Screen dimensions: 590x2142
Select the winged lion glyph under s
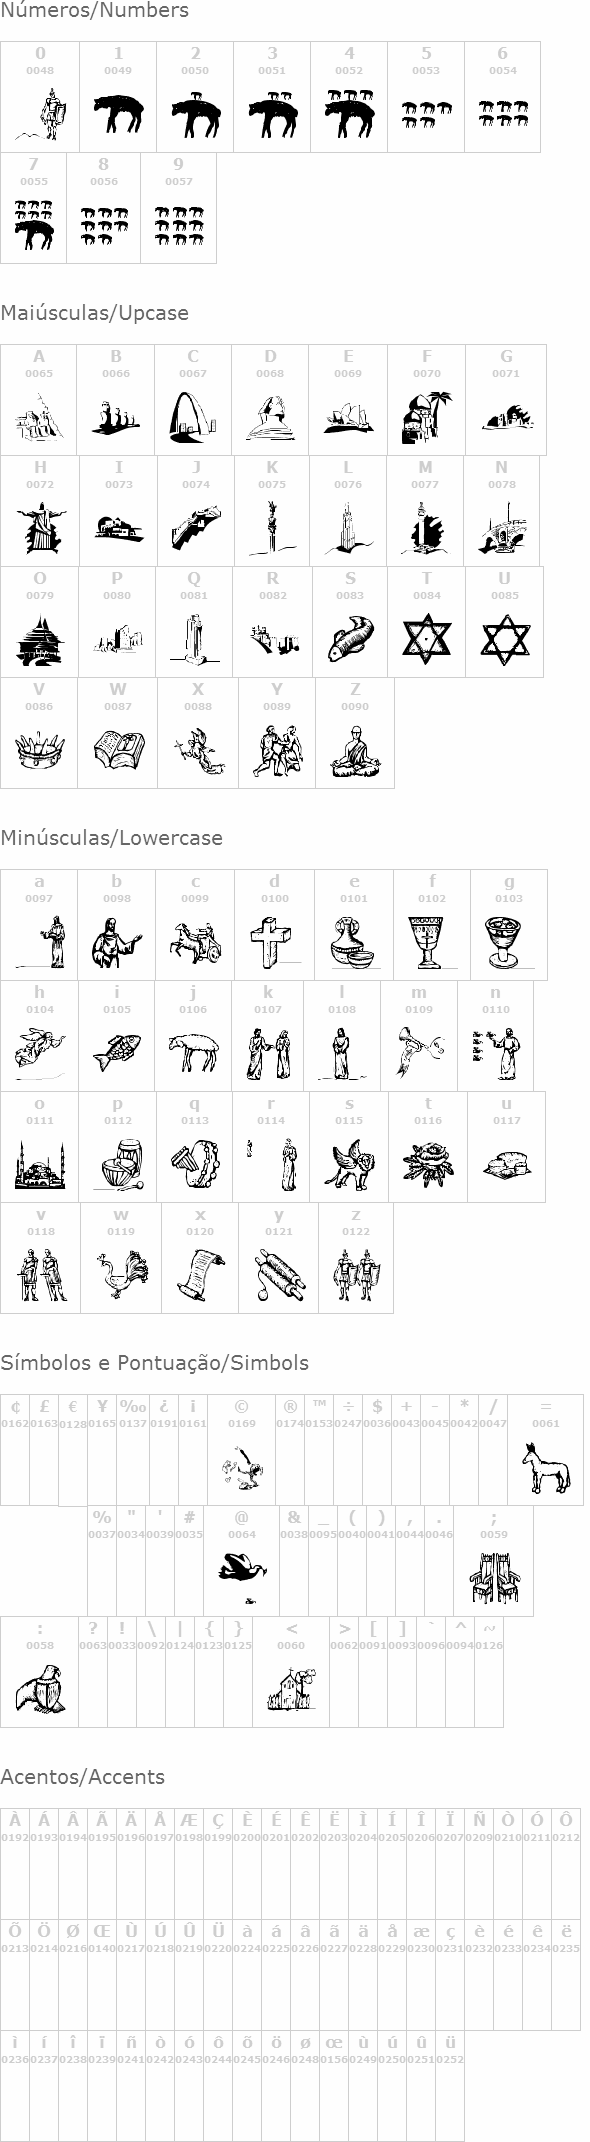[349, 1164]
